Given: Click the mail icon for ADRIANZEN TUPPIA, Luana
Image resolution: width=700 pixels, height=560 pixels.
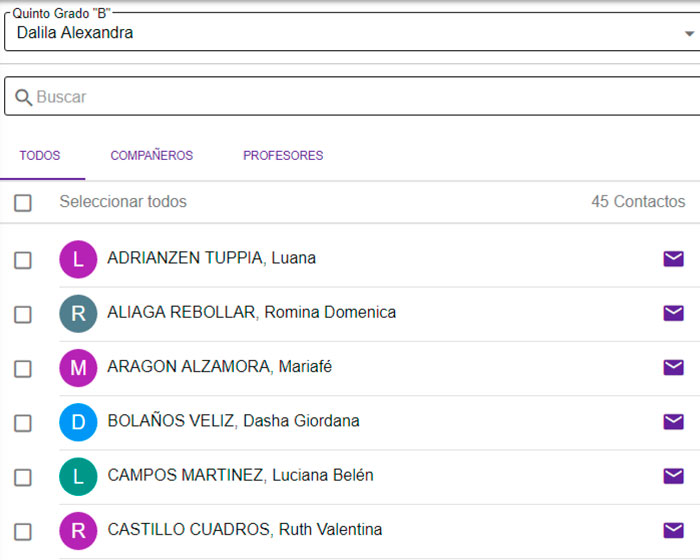Looking at the screenshot, I should pyautogui.click(x=673, y=259).
